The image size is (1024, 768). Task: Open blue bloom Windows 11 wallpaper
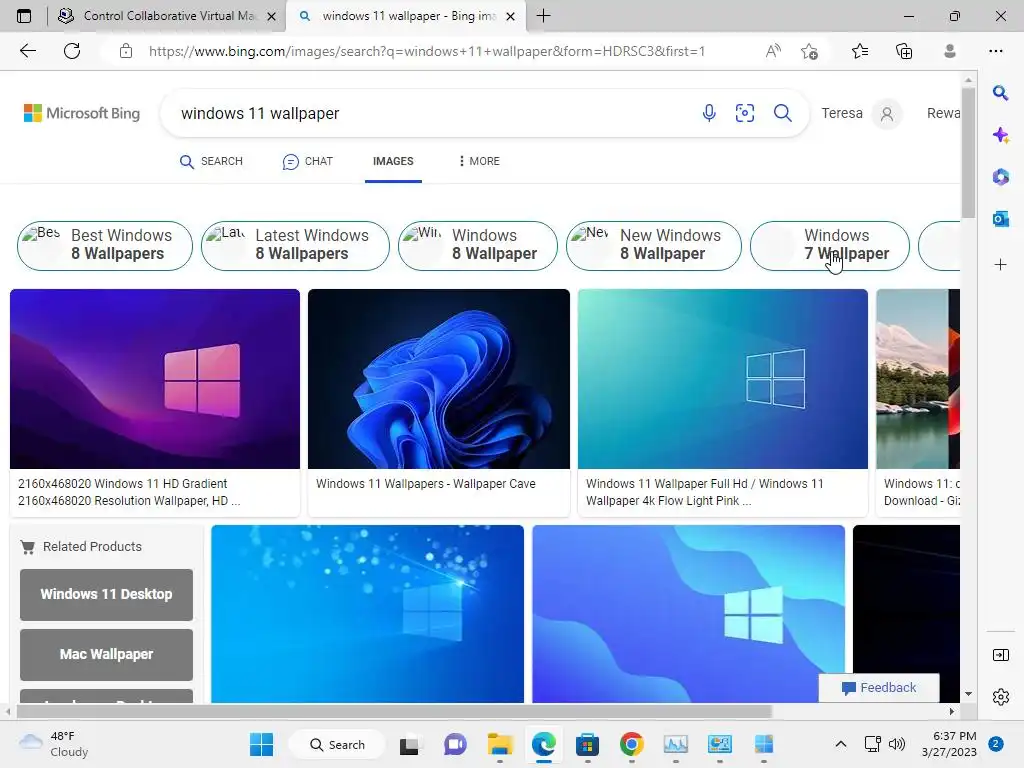(439, 379)
